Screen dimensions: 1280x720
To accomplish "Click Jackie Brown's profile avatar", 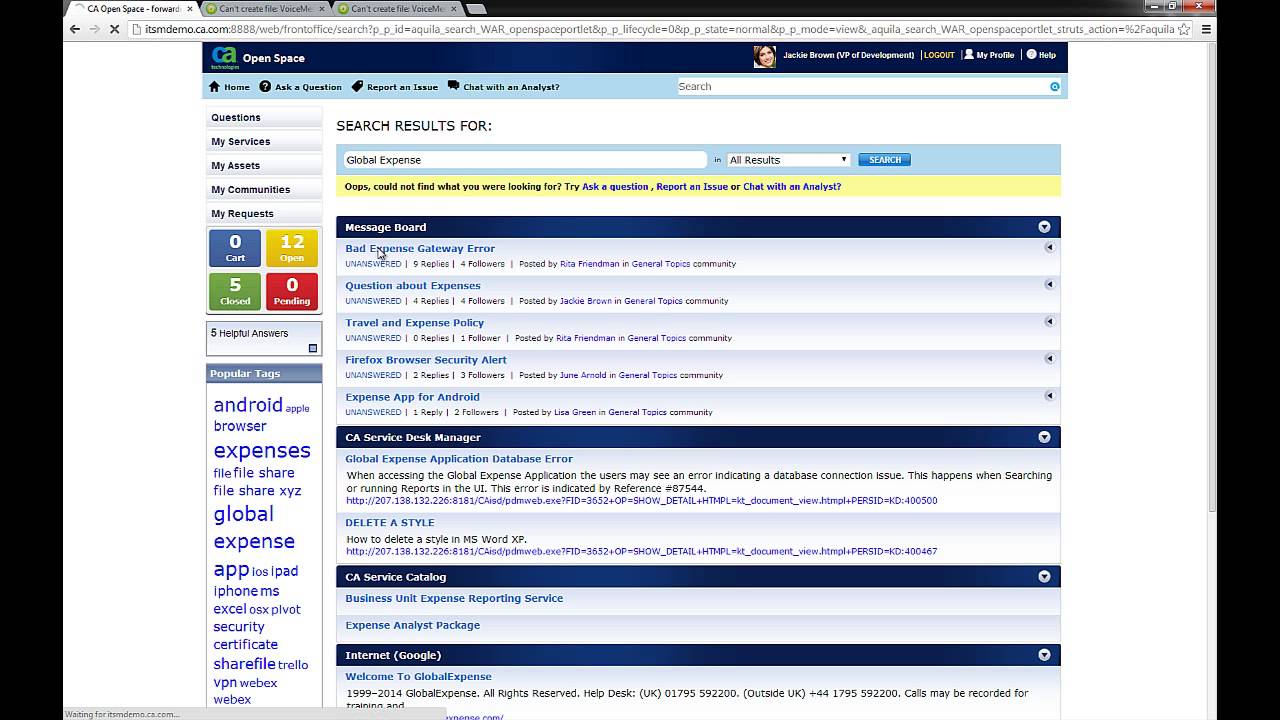I will [x=765, y=56].
